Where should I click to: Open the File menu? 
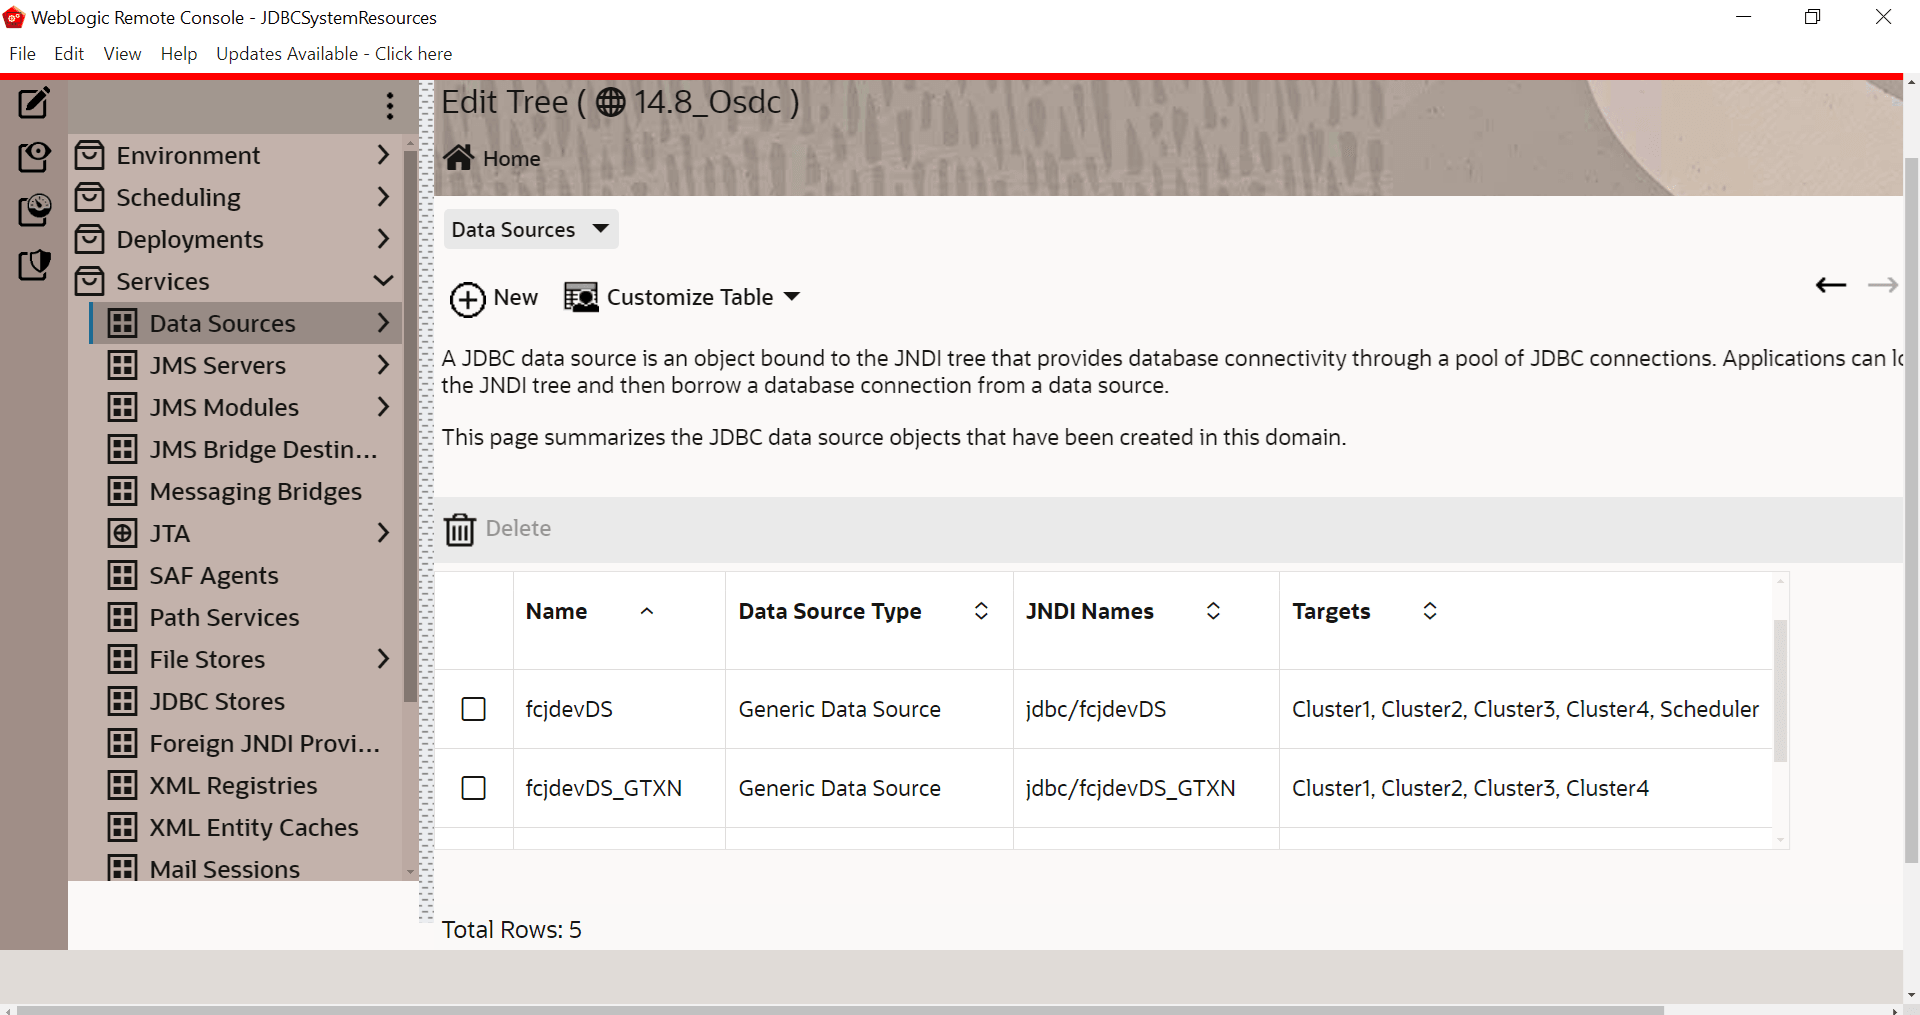click(22, 54)
